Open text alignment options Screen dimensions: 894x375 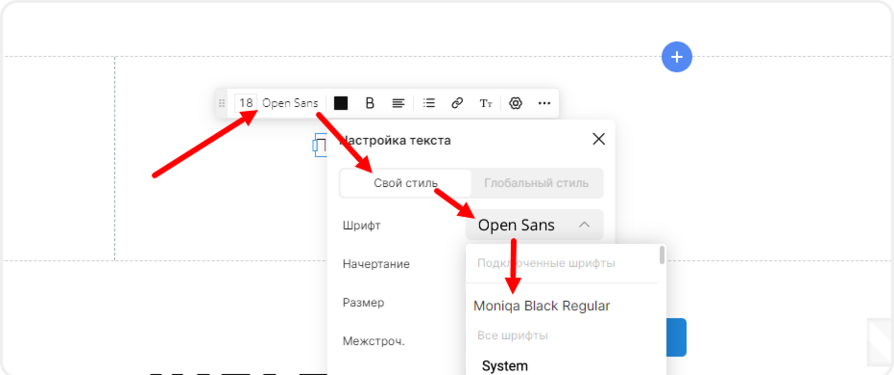click(x=399, y=103)
